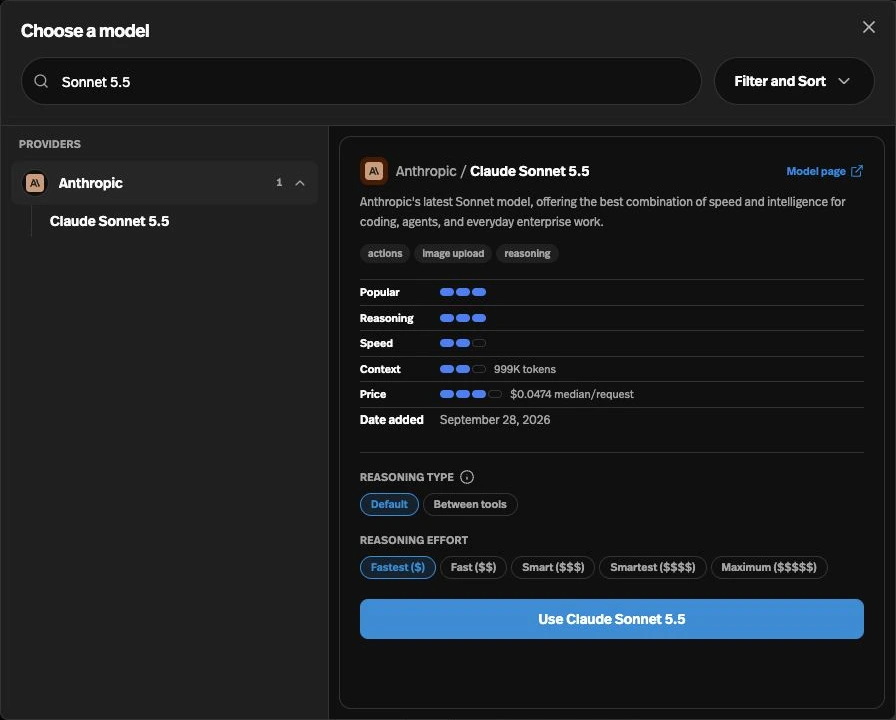Screen dimensions: 896x720
Task: Click the actions tag
Action: coord(385,253)
